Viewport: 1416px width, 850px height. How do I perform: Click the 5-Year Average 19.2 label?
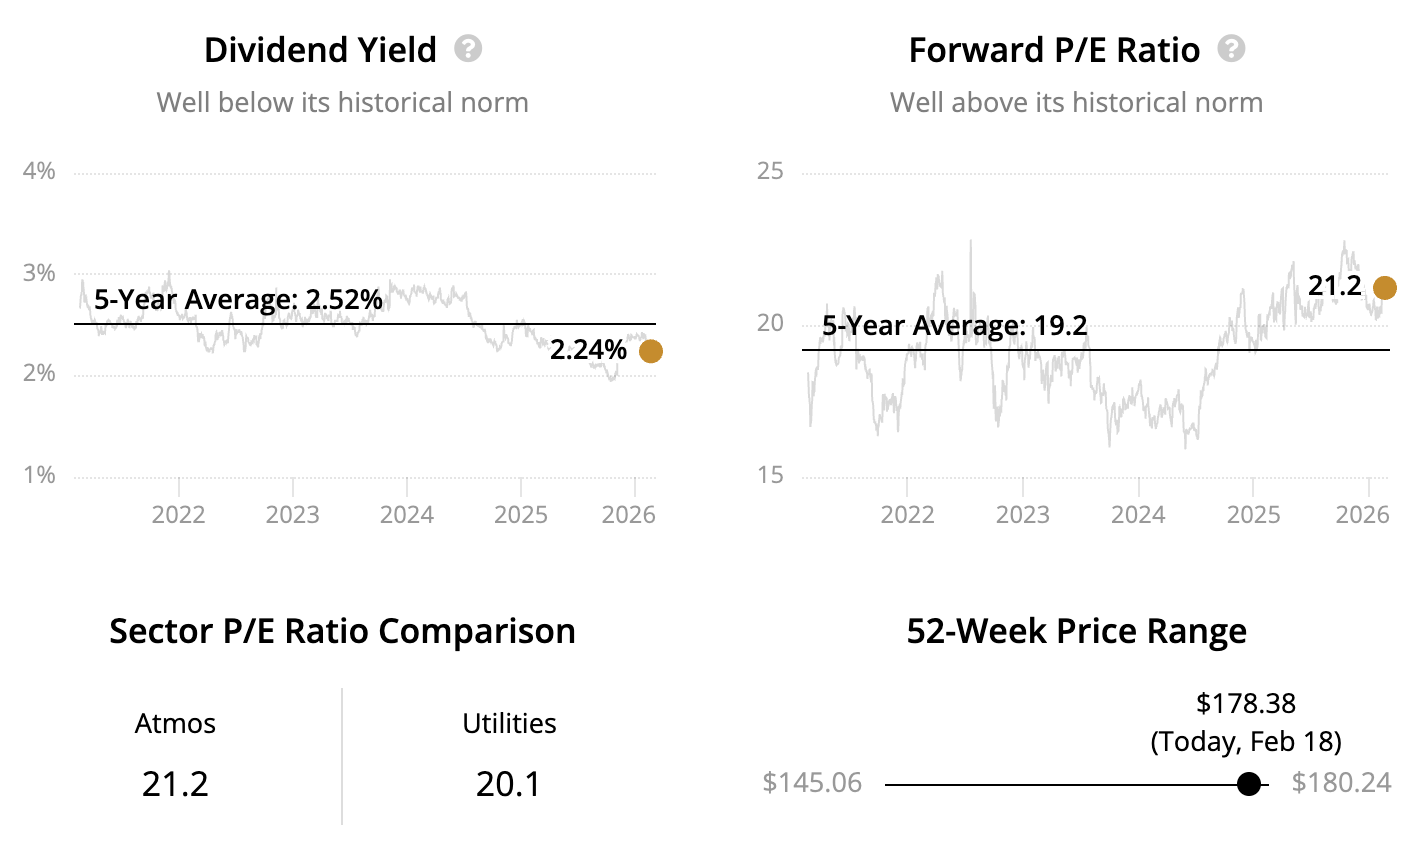coord(954,325)
